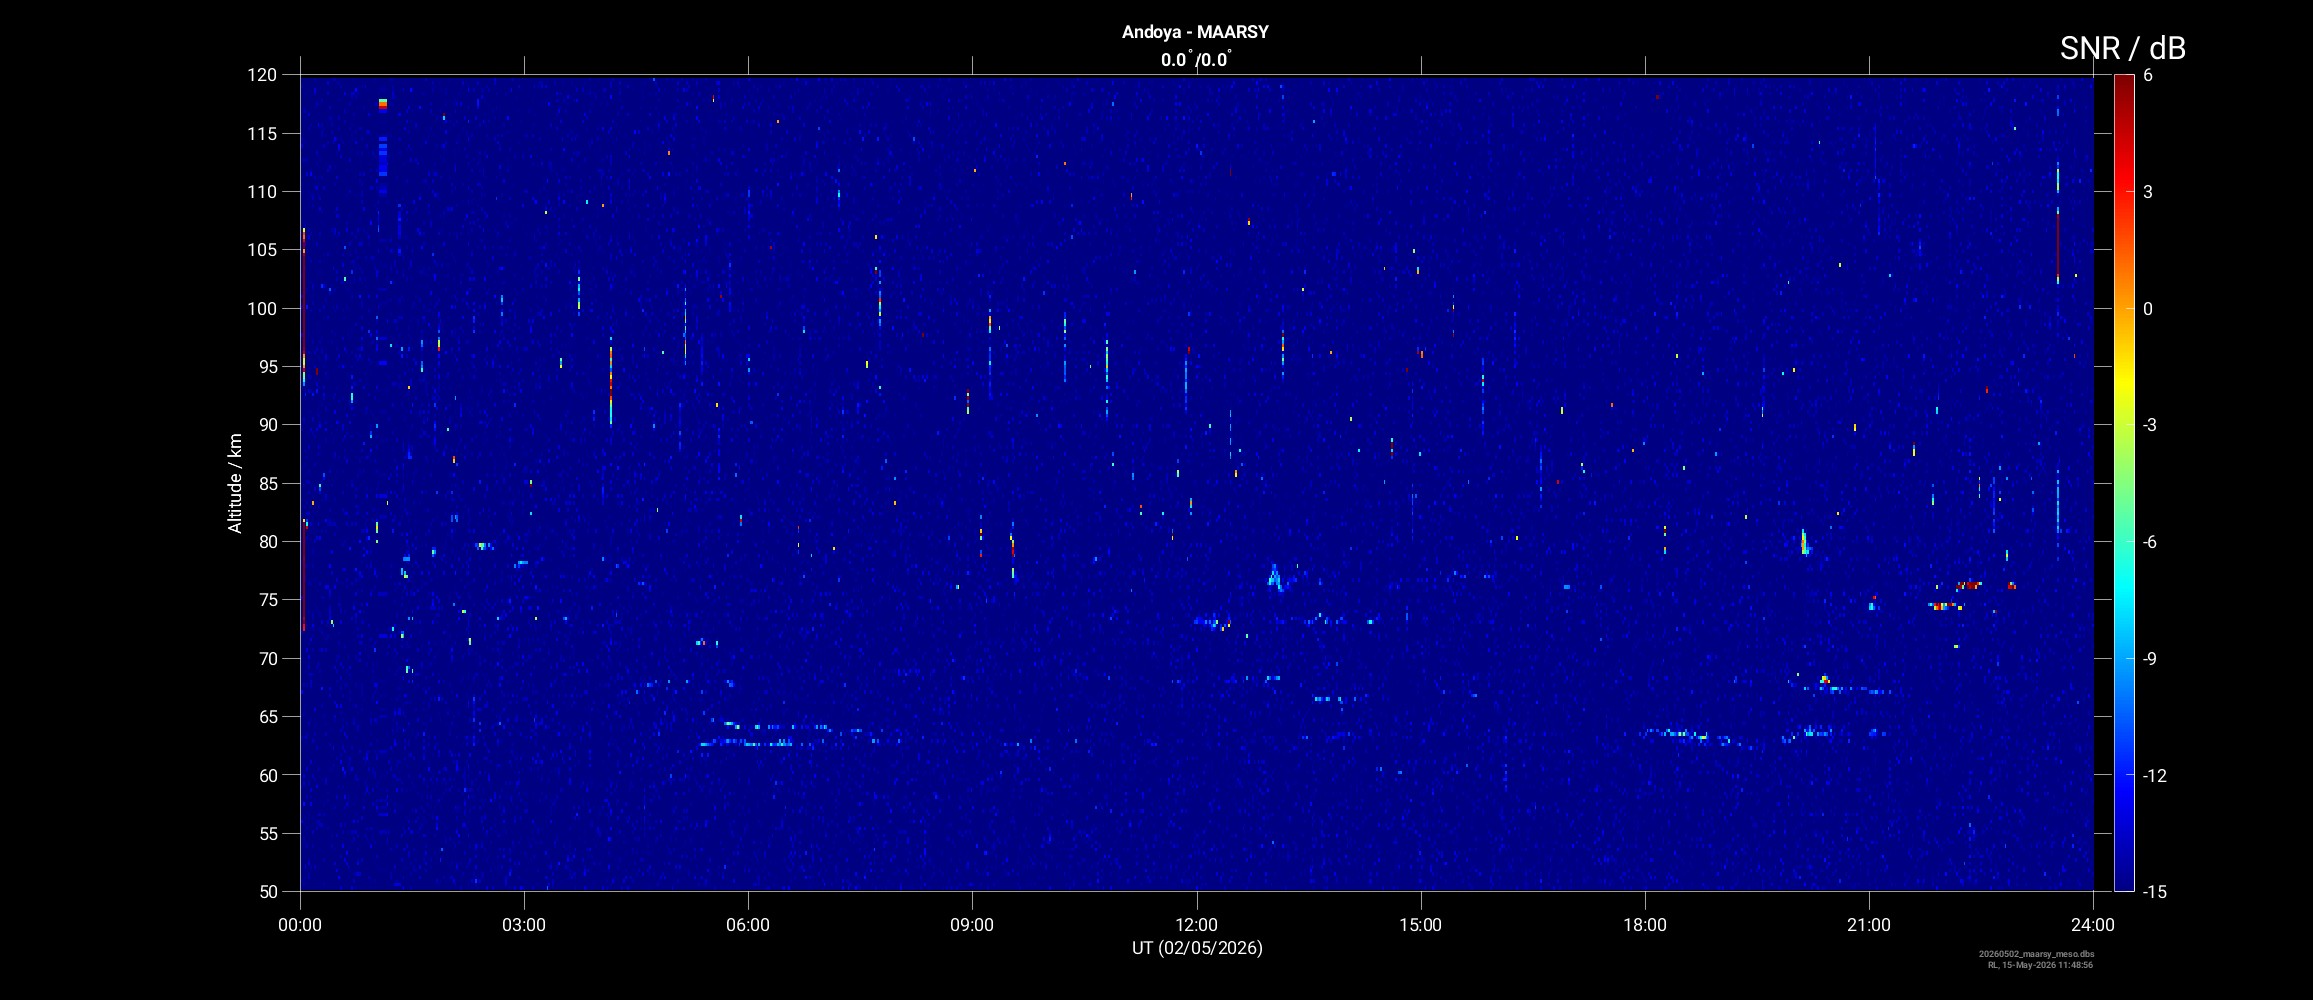This screenshot has height=1000, width=2313.
Task: Click the colorbar tick label "-12"
Action: tap(2155, 775)
